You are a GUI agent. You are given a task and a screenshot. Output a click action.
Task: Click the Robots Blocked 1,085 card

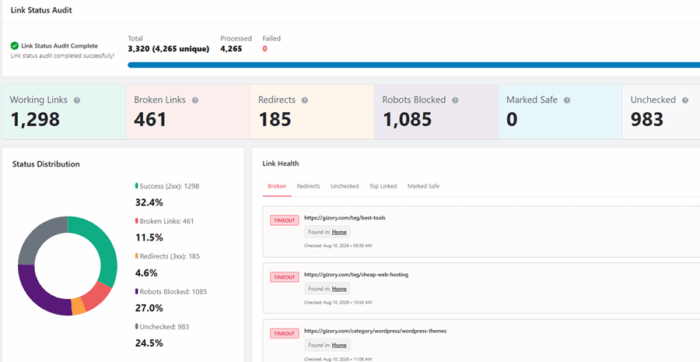[x=436, y=112]
